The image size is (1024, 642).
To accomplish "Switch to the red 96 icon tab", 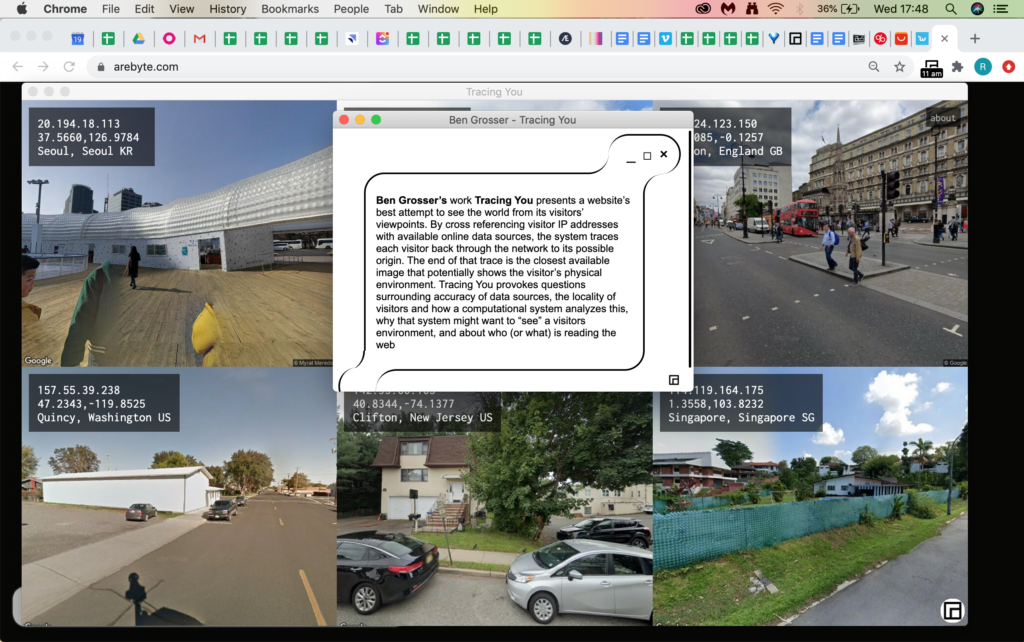I will pos(880,39).
